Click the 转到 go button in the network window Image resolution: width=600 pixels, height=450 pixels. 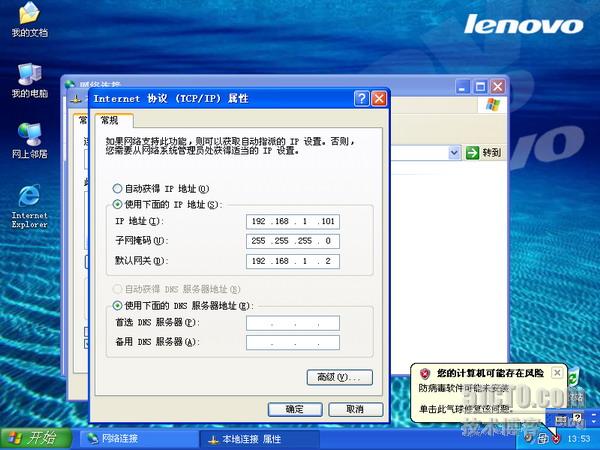point(484,153)
